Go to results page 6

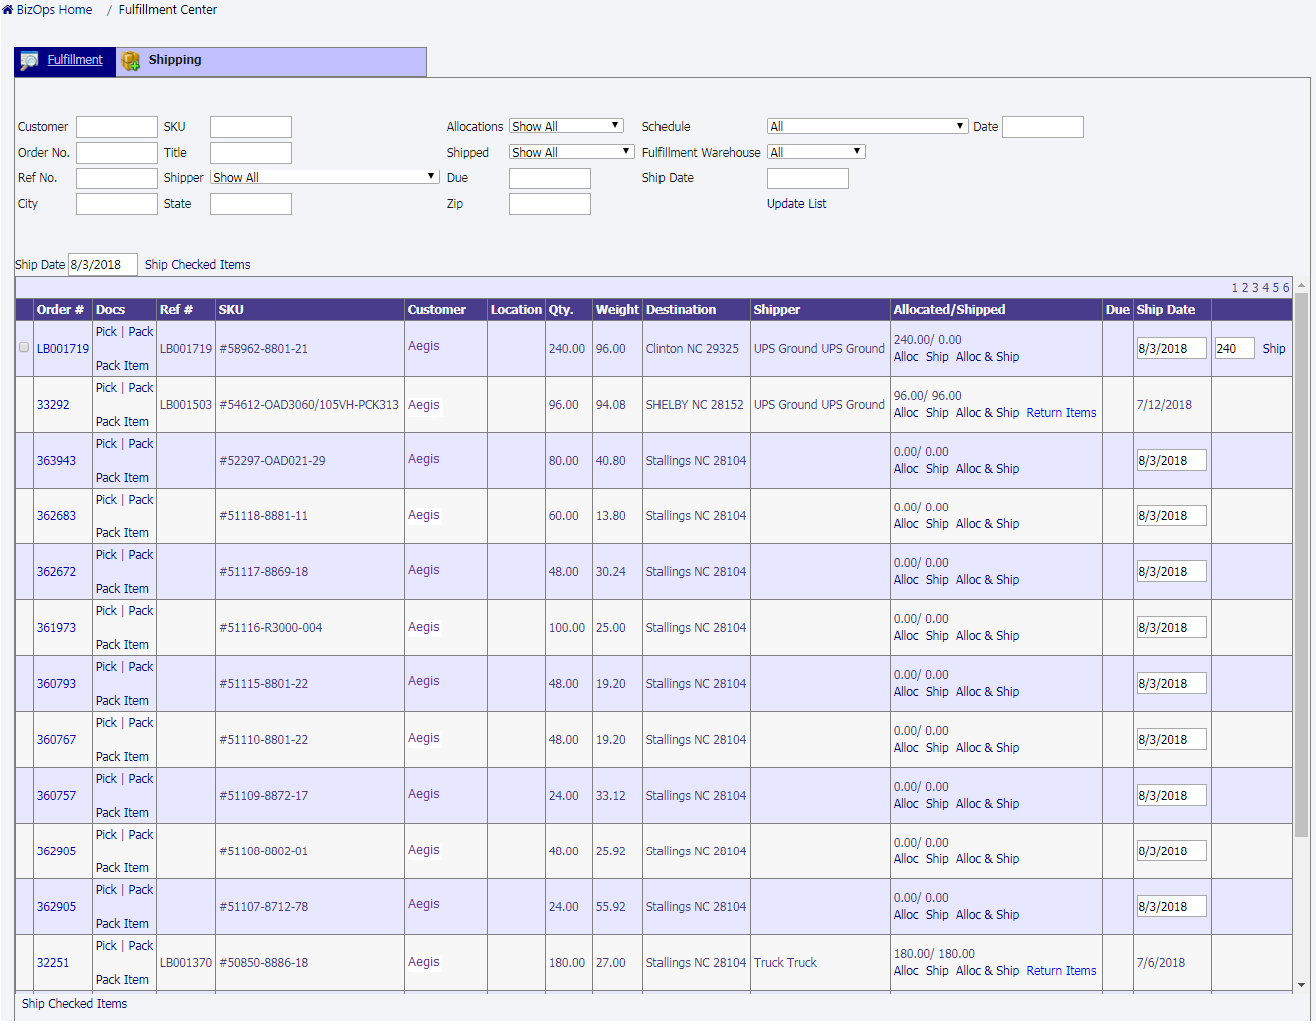1286,288
